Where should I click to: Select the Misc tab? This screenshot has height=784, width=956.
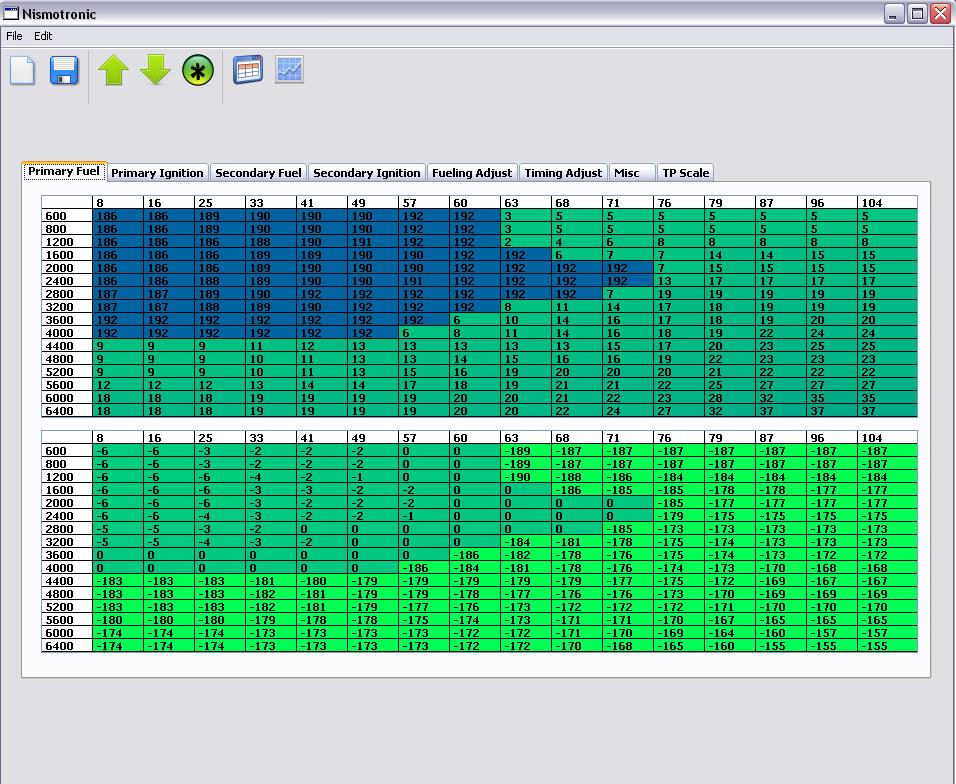click(x=632, y=173)
